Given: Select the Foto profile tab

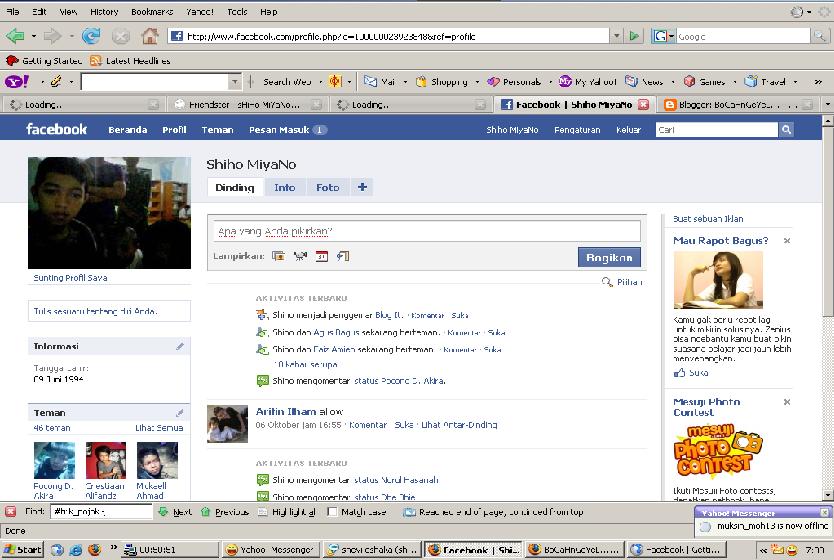Looking at the screenshot, I should [327, 187].
